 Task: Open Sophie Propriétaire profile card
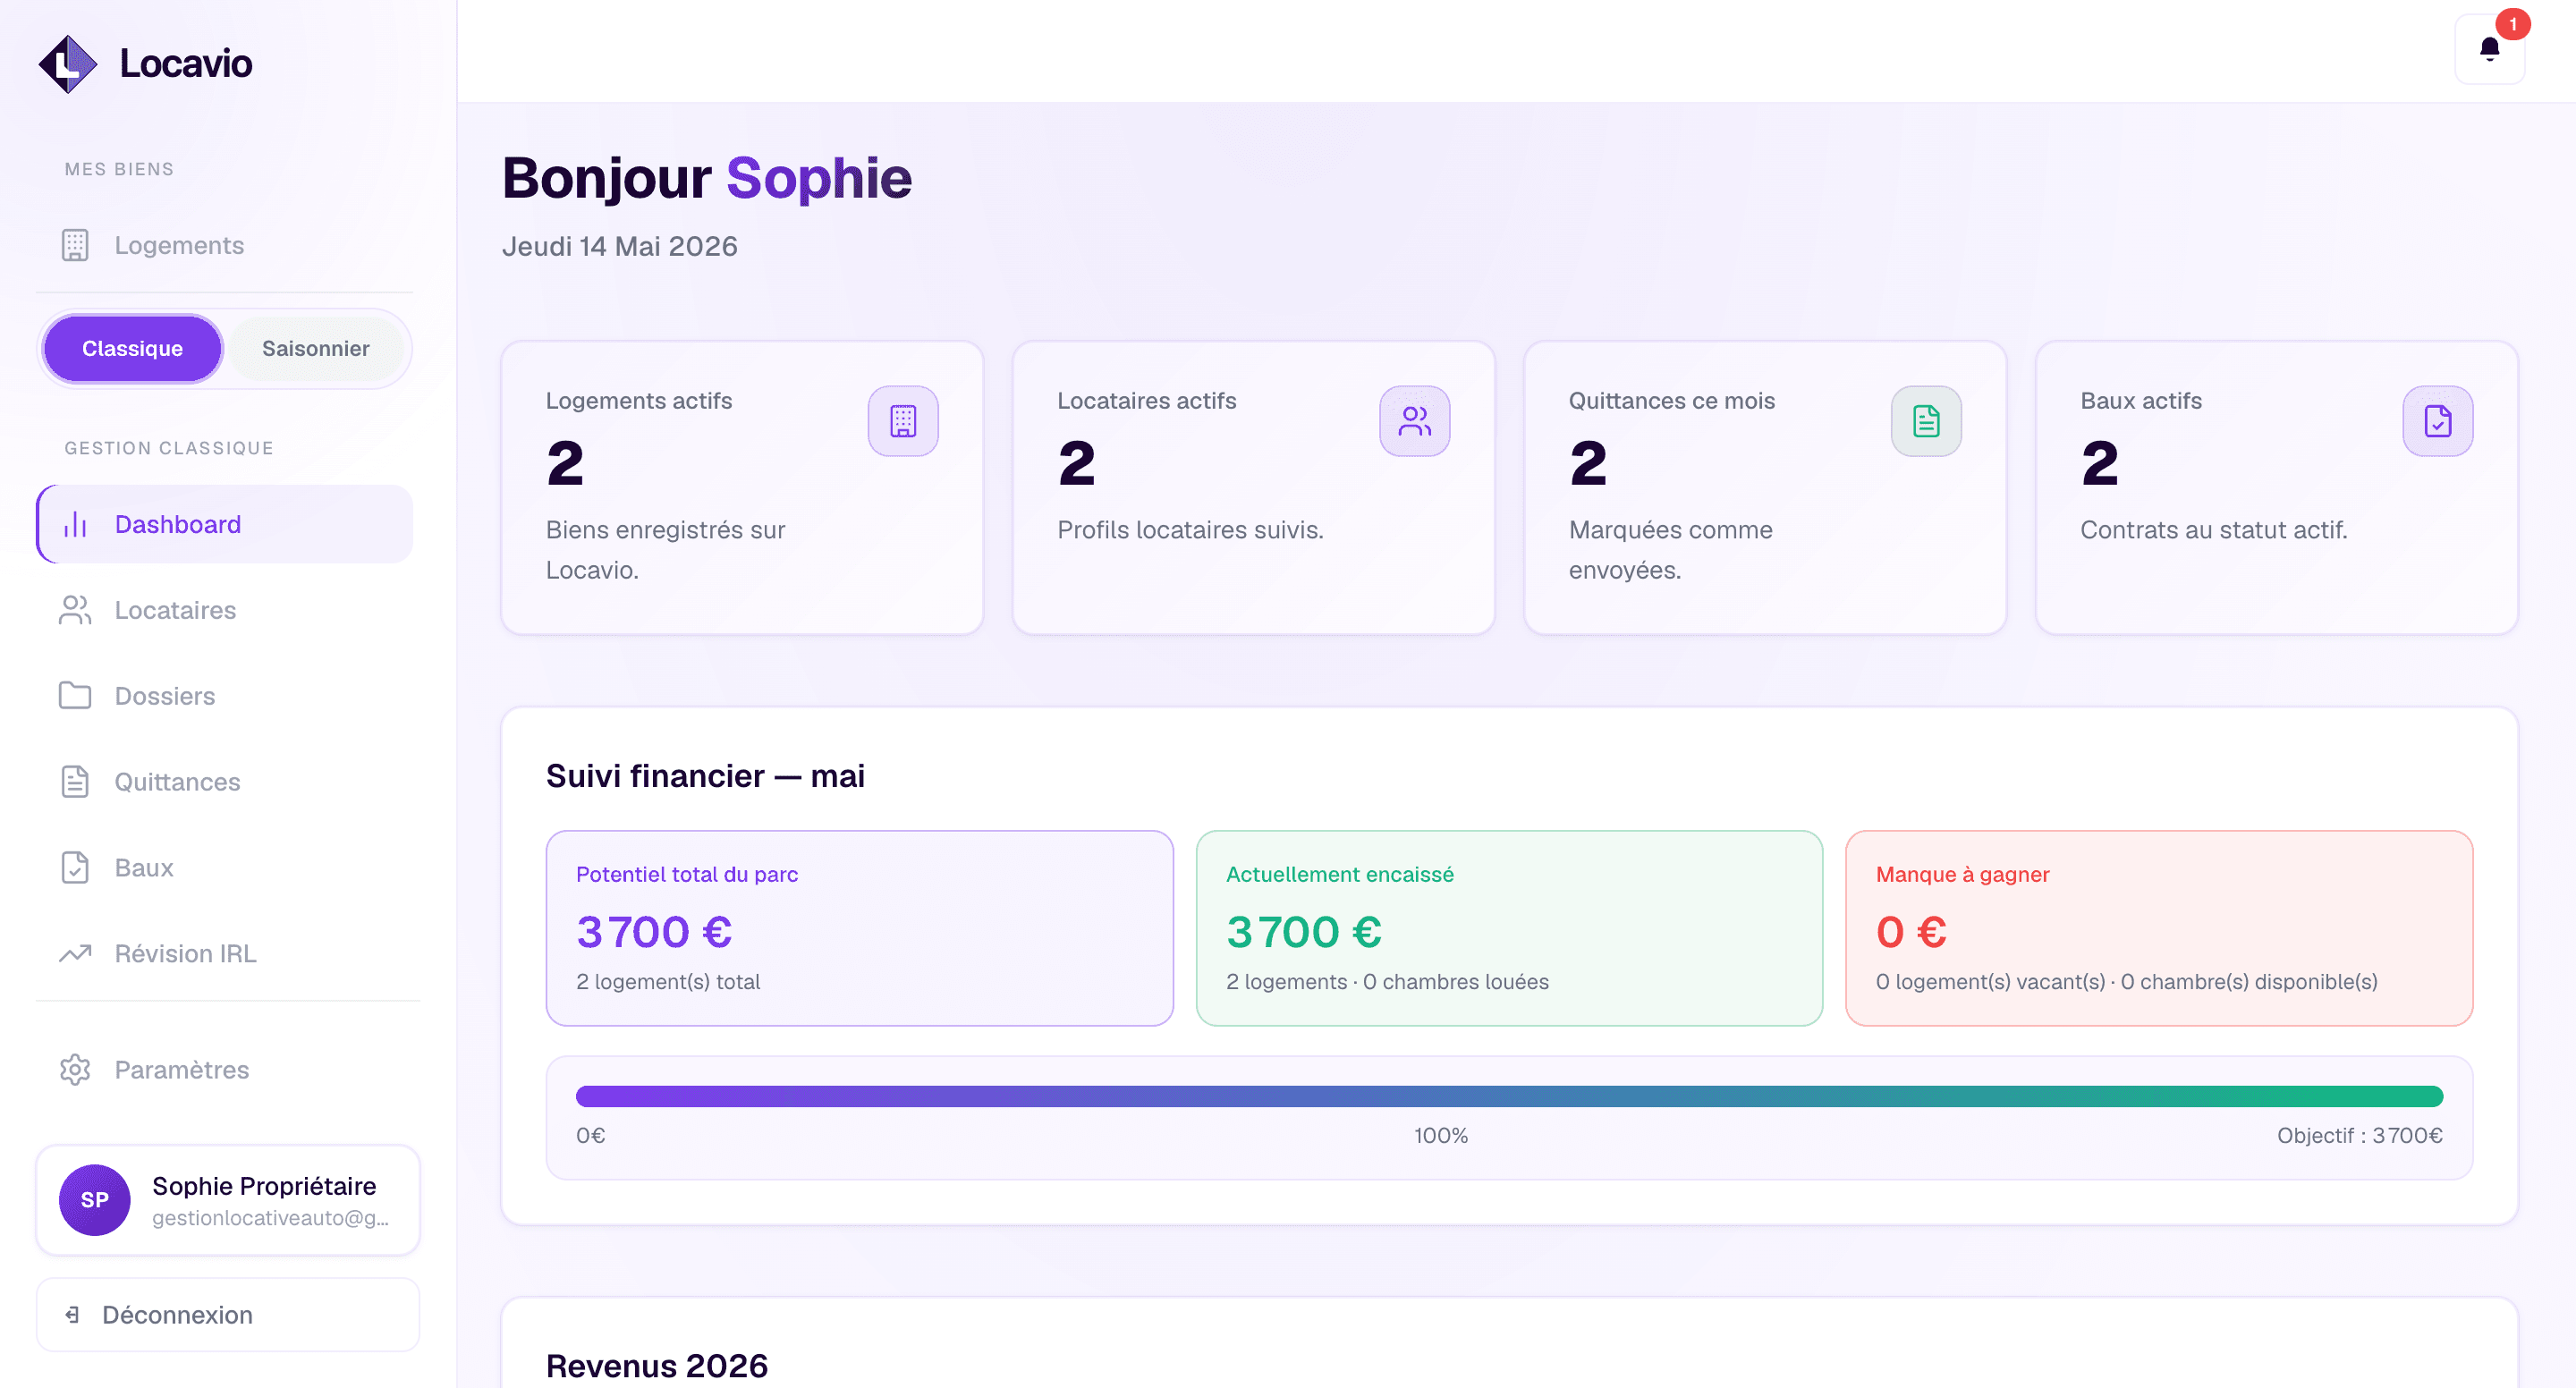click(x=228, y=1200)
